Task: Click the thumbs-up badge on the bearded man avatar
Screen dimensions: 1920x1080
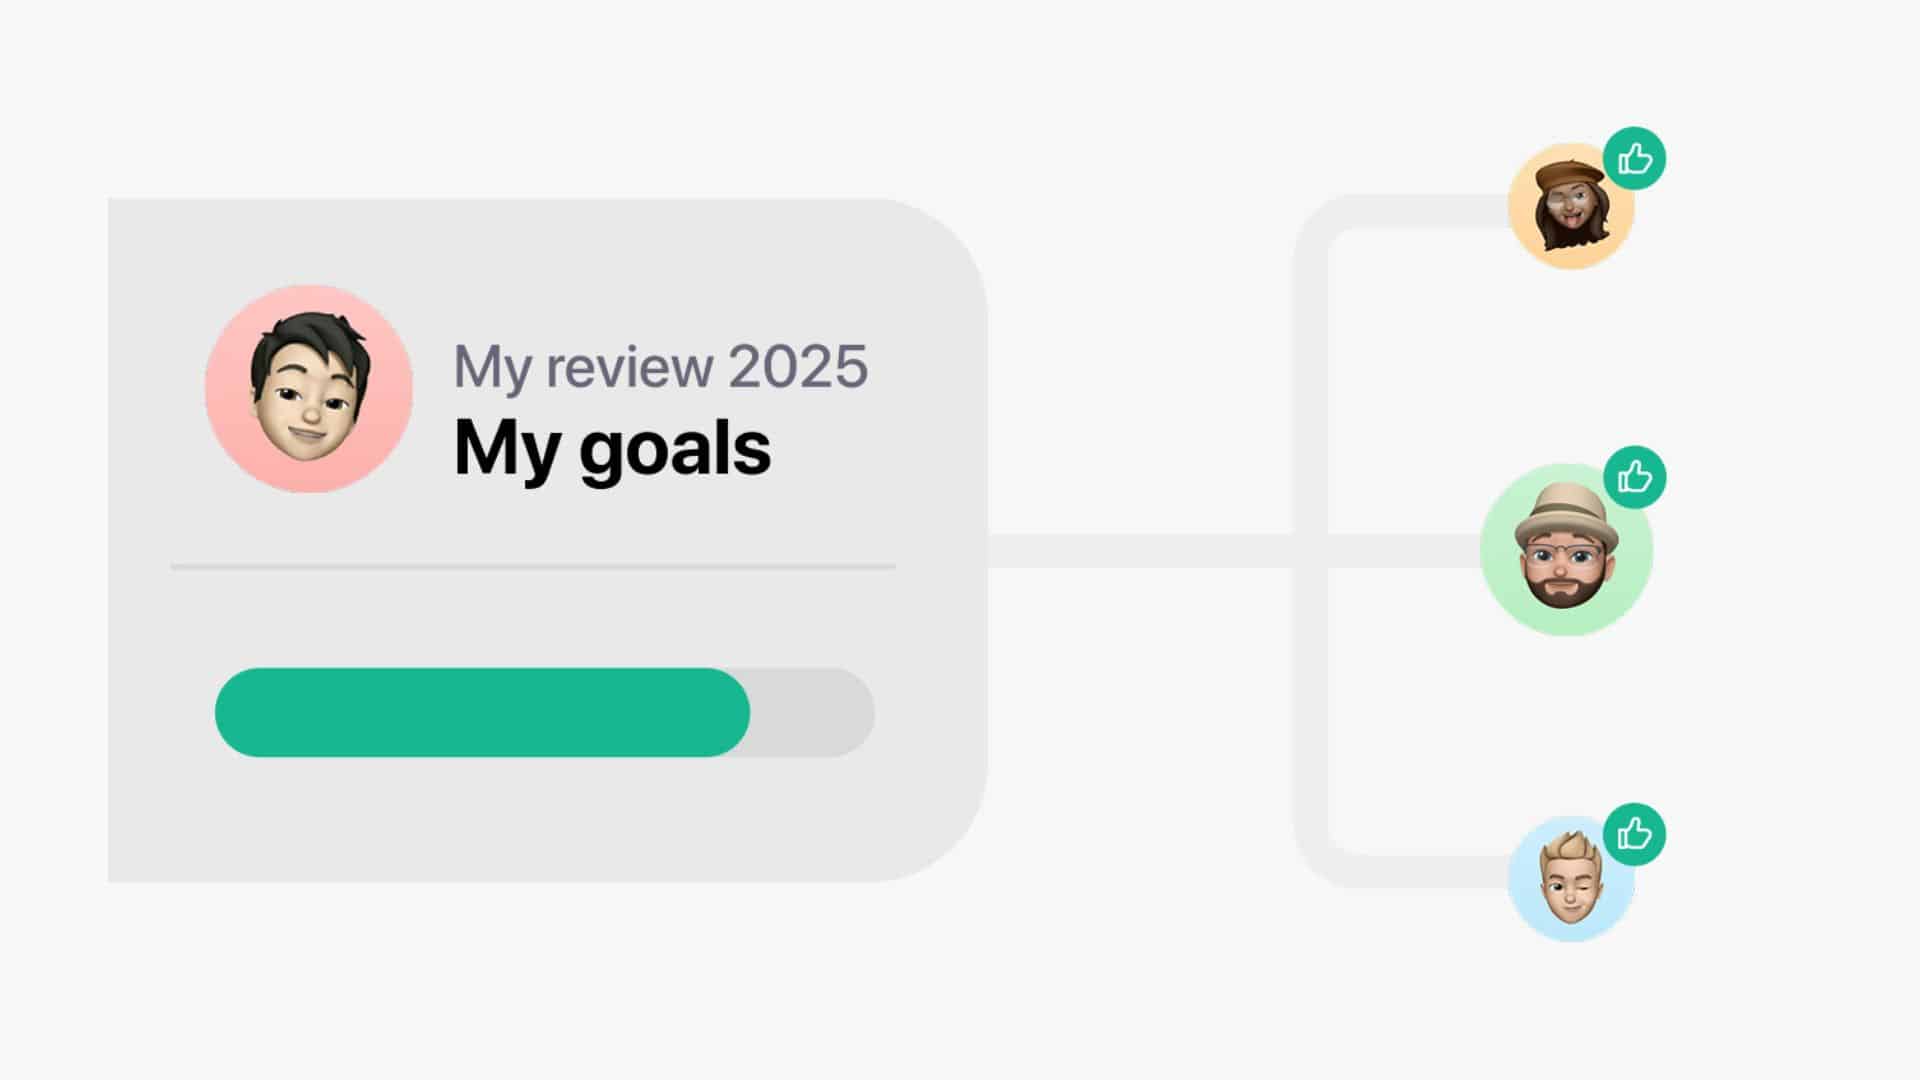Action: click(x=1635, y=477)
